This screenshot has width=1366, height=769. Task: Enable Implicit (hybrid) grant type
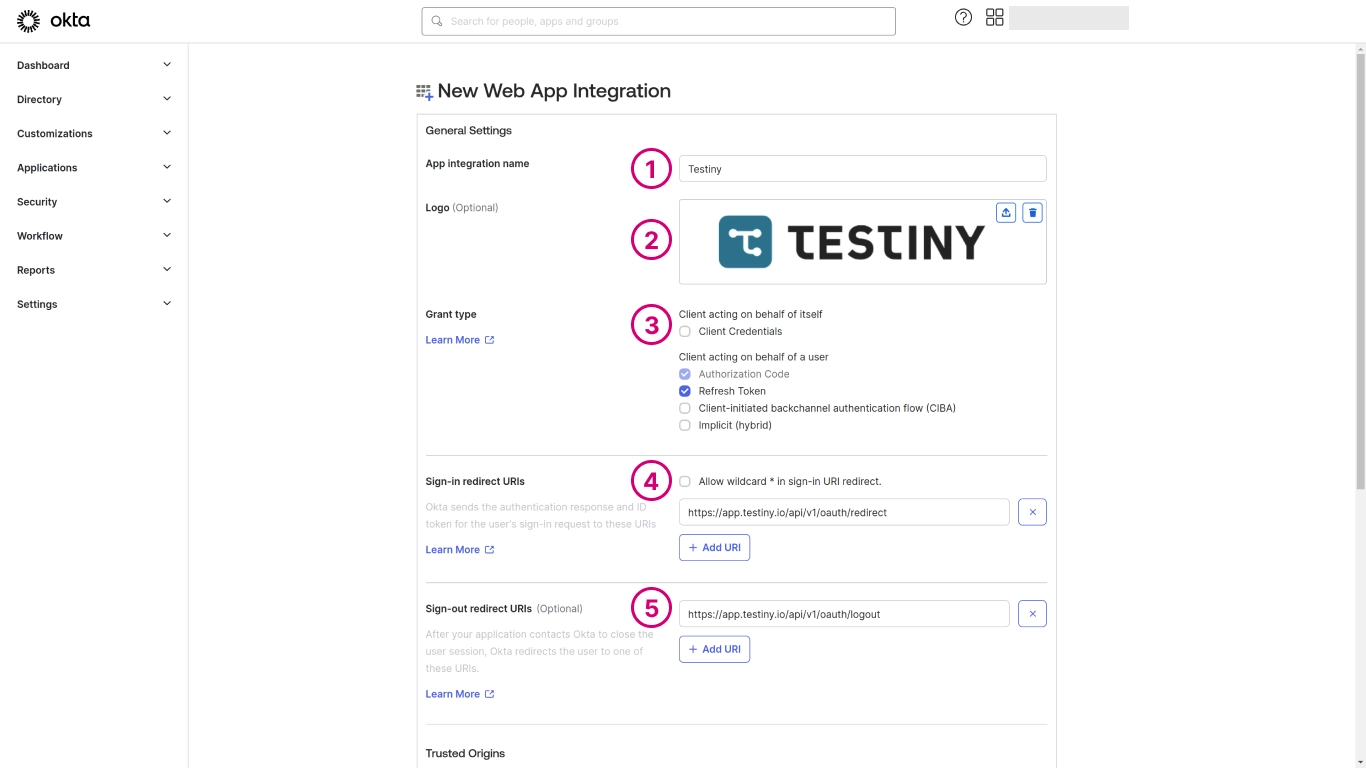pos(685,425)
